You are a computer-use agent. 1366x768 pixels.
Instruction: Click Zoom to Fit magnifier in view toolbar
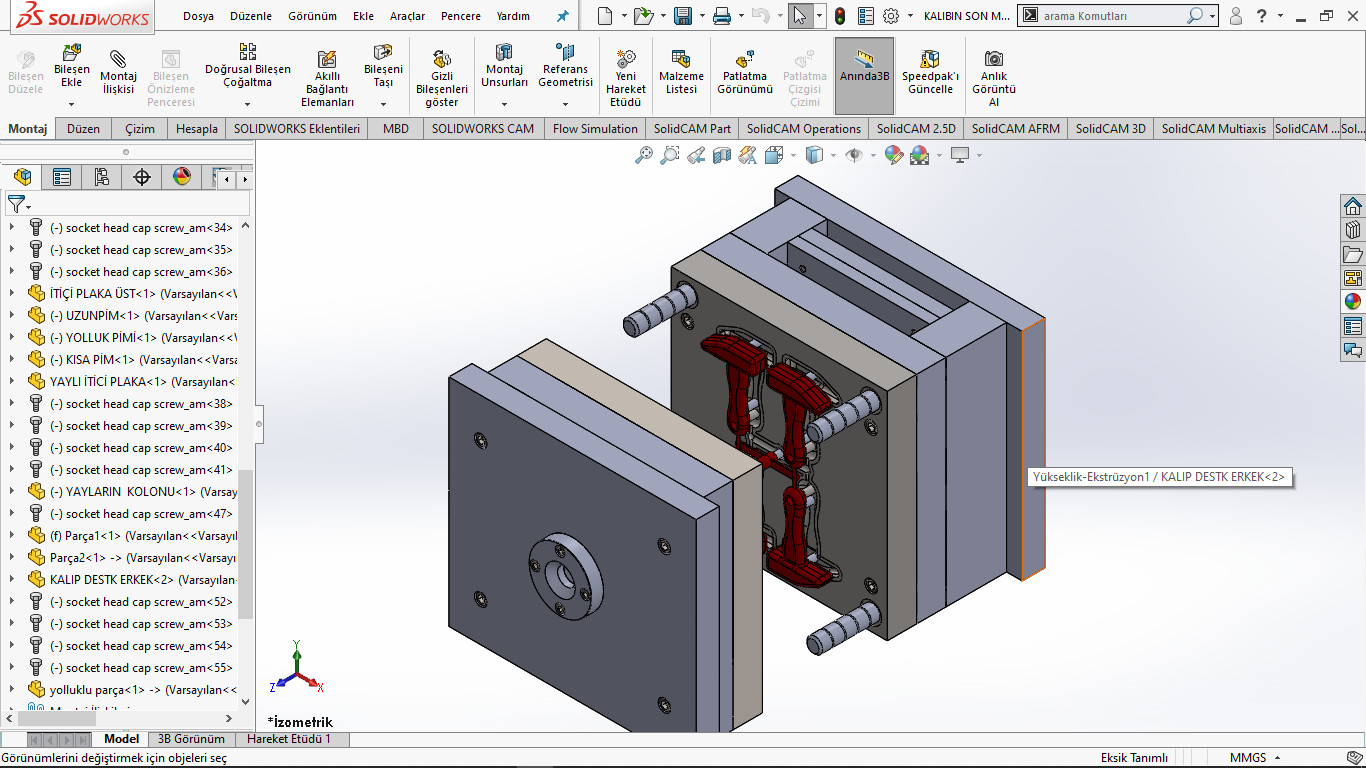pyautogui.click(x=644, y=155)
